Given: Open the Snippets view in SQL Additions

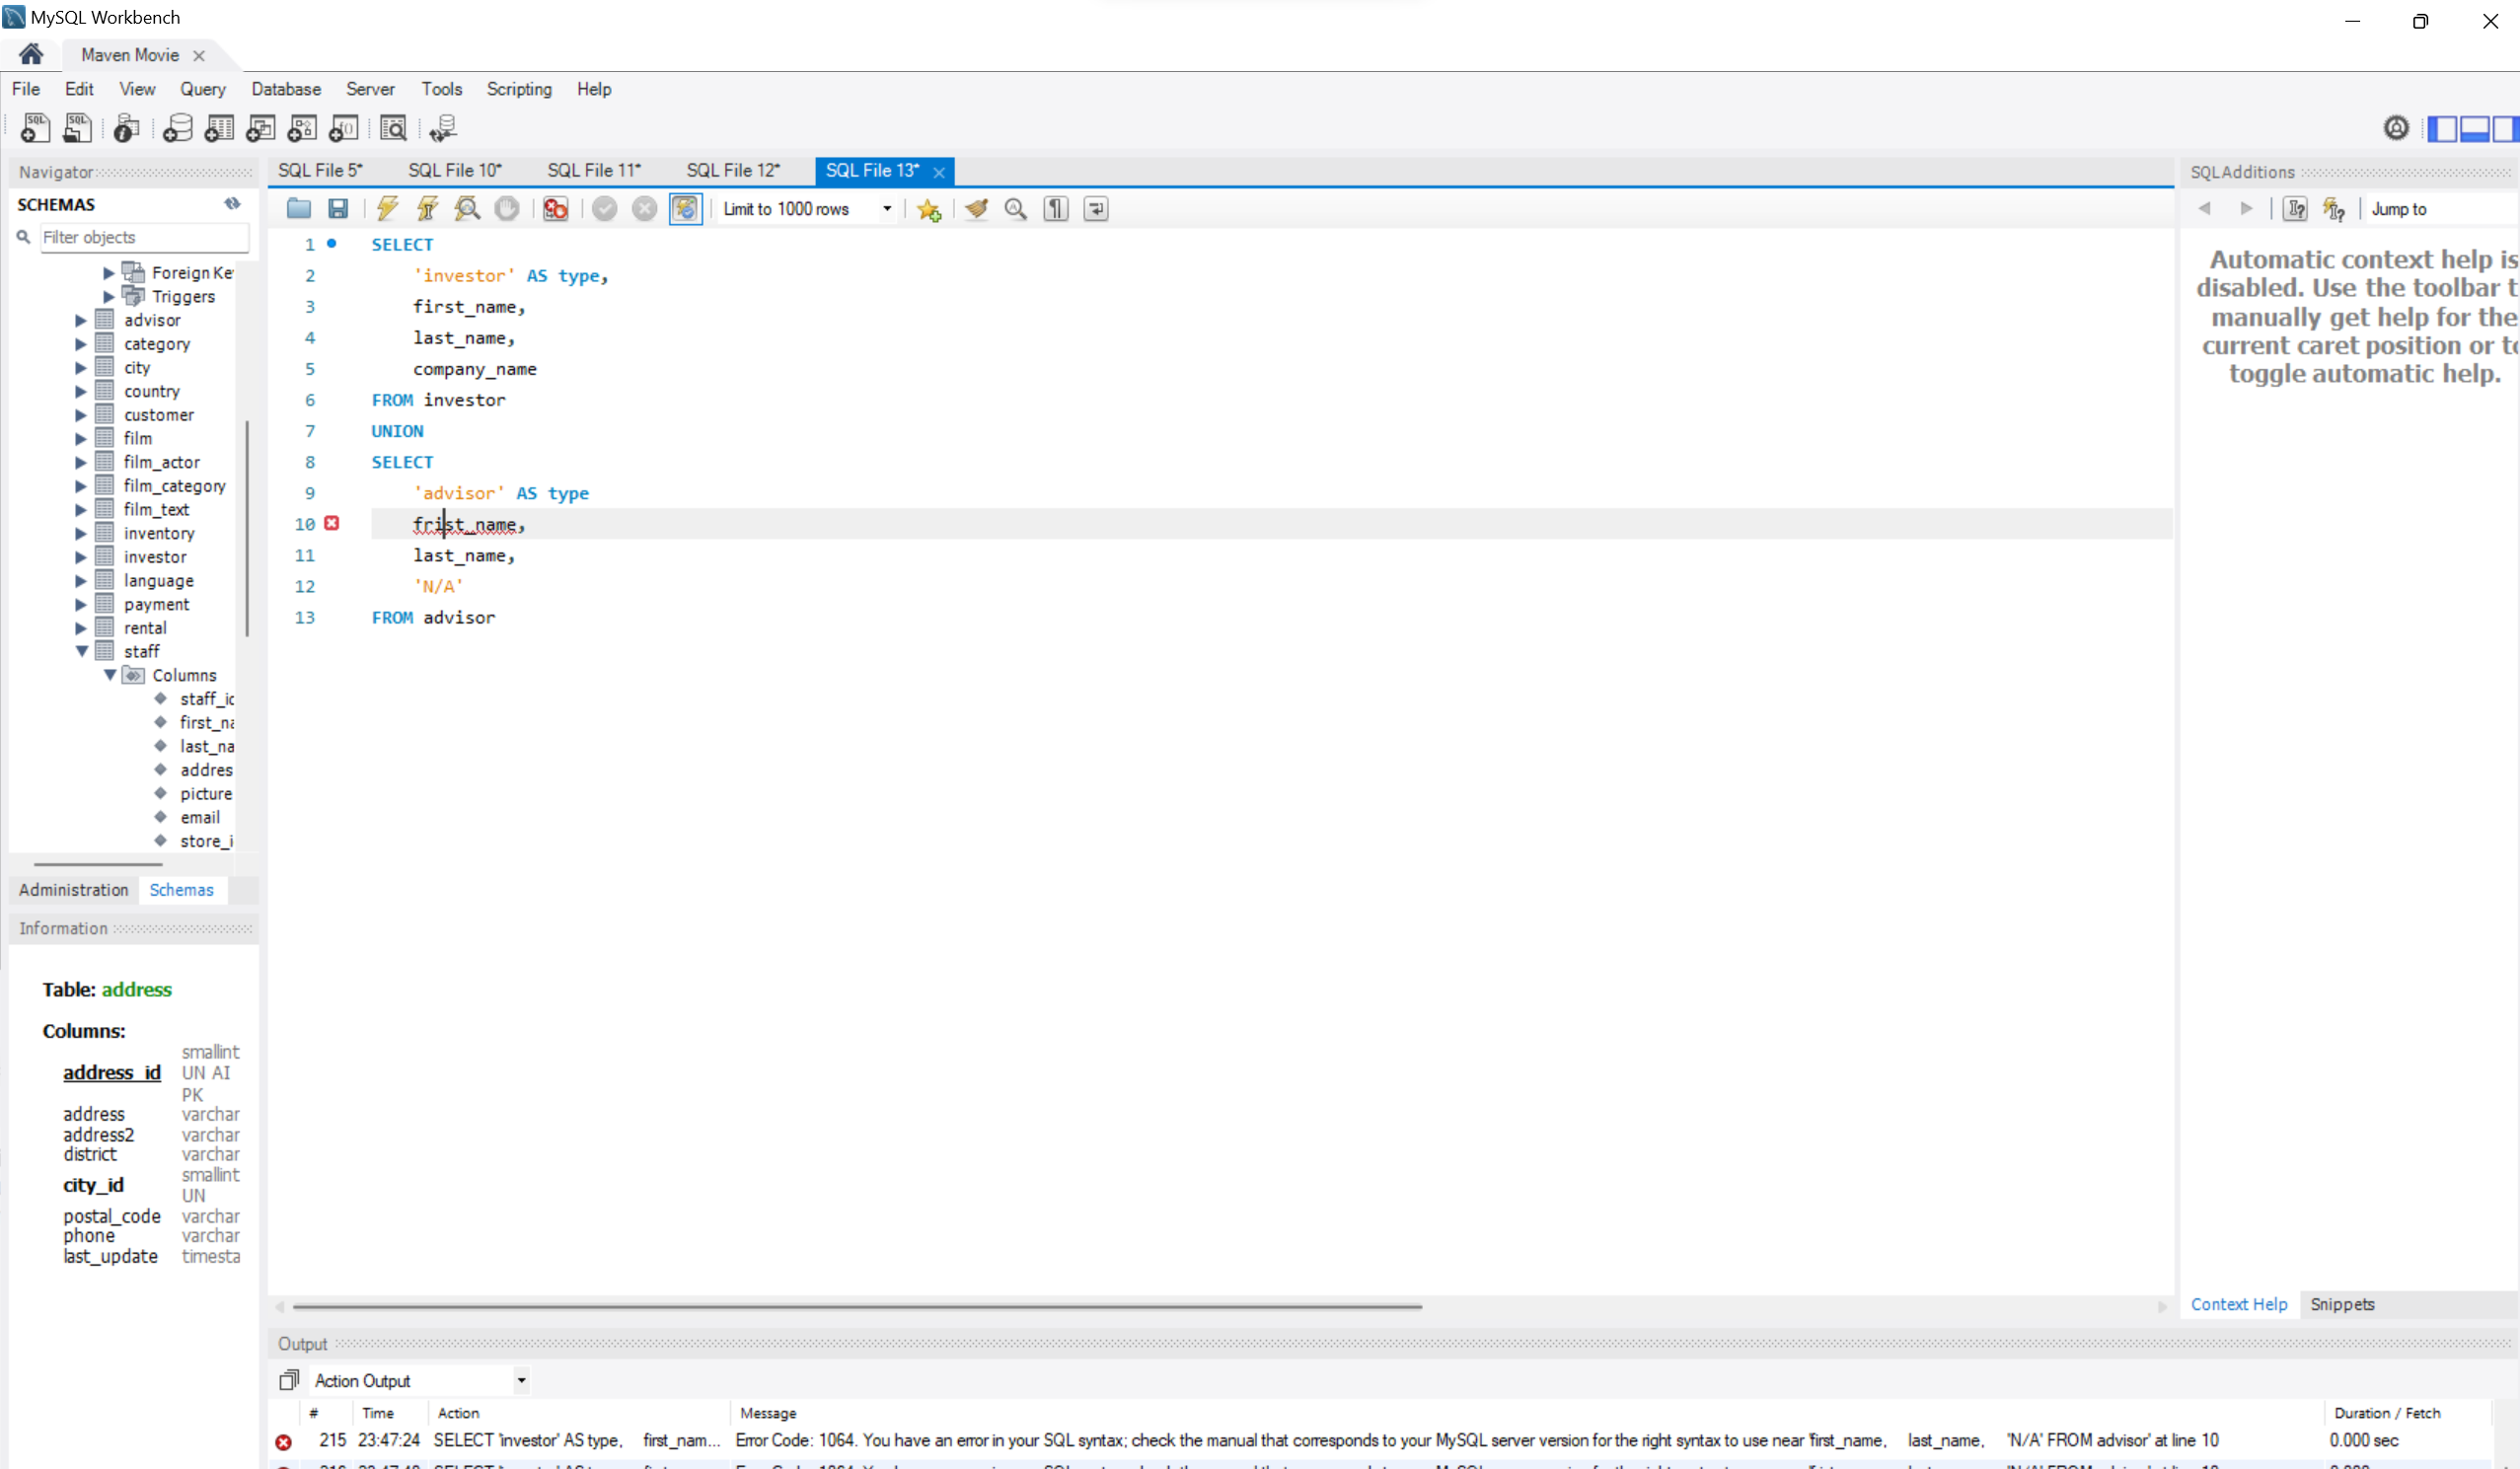Looking at the screenshot, I should click(x=2344, y=1304).
